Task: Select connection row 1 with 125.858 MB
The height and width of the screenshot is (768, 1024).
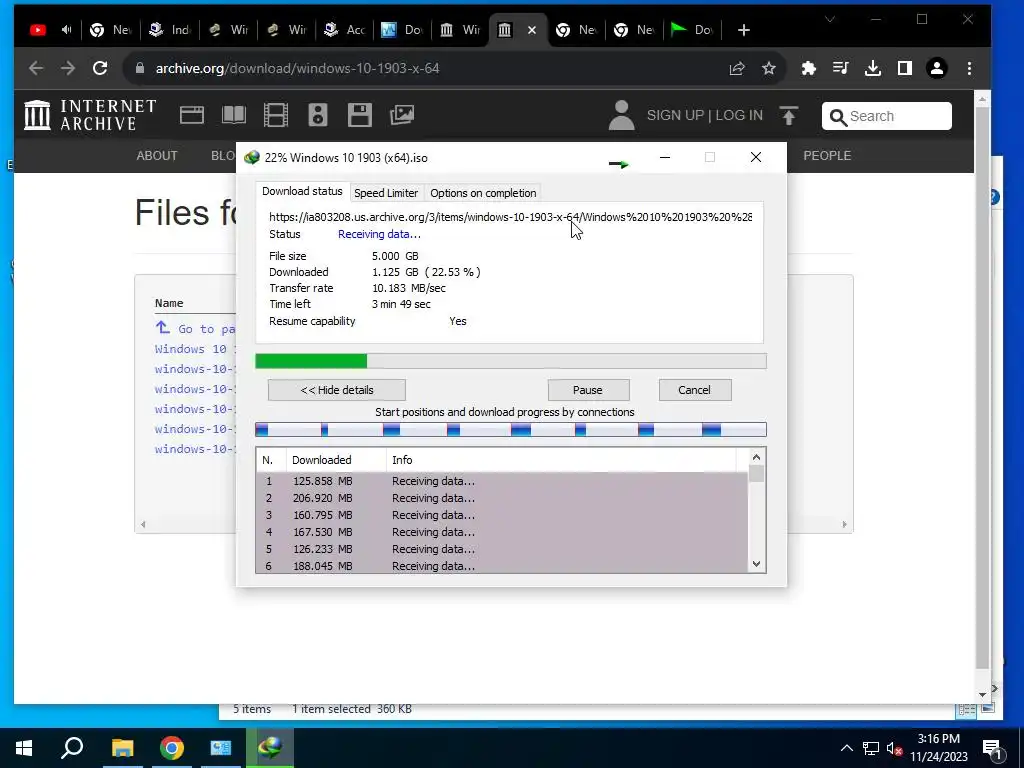Action: (x=502, y=481)
